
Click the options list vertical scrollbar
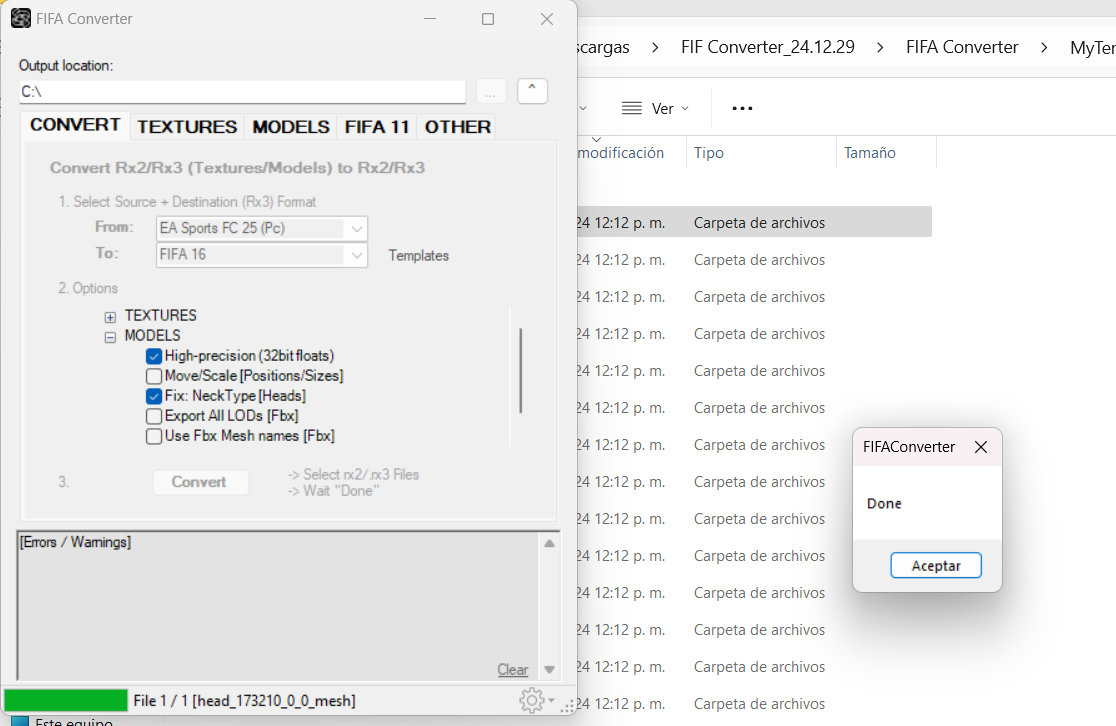521,370
